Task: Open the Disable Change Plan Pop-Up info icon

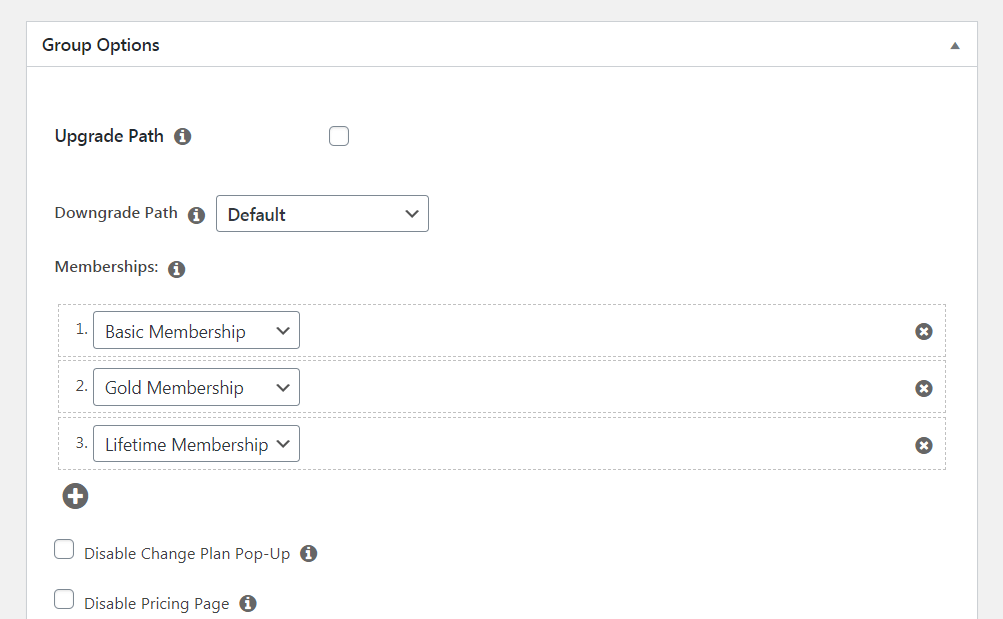Action: click(309, 553)
